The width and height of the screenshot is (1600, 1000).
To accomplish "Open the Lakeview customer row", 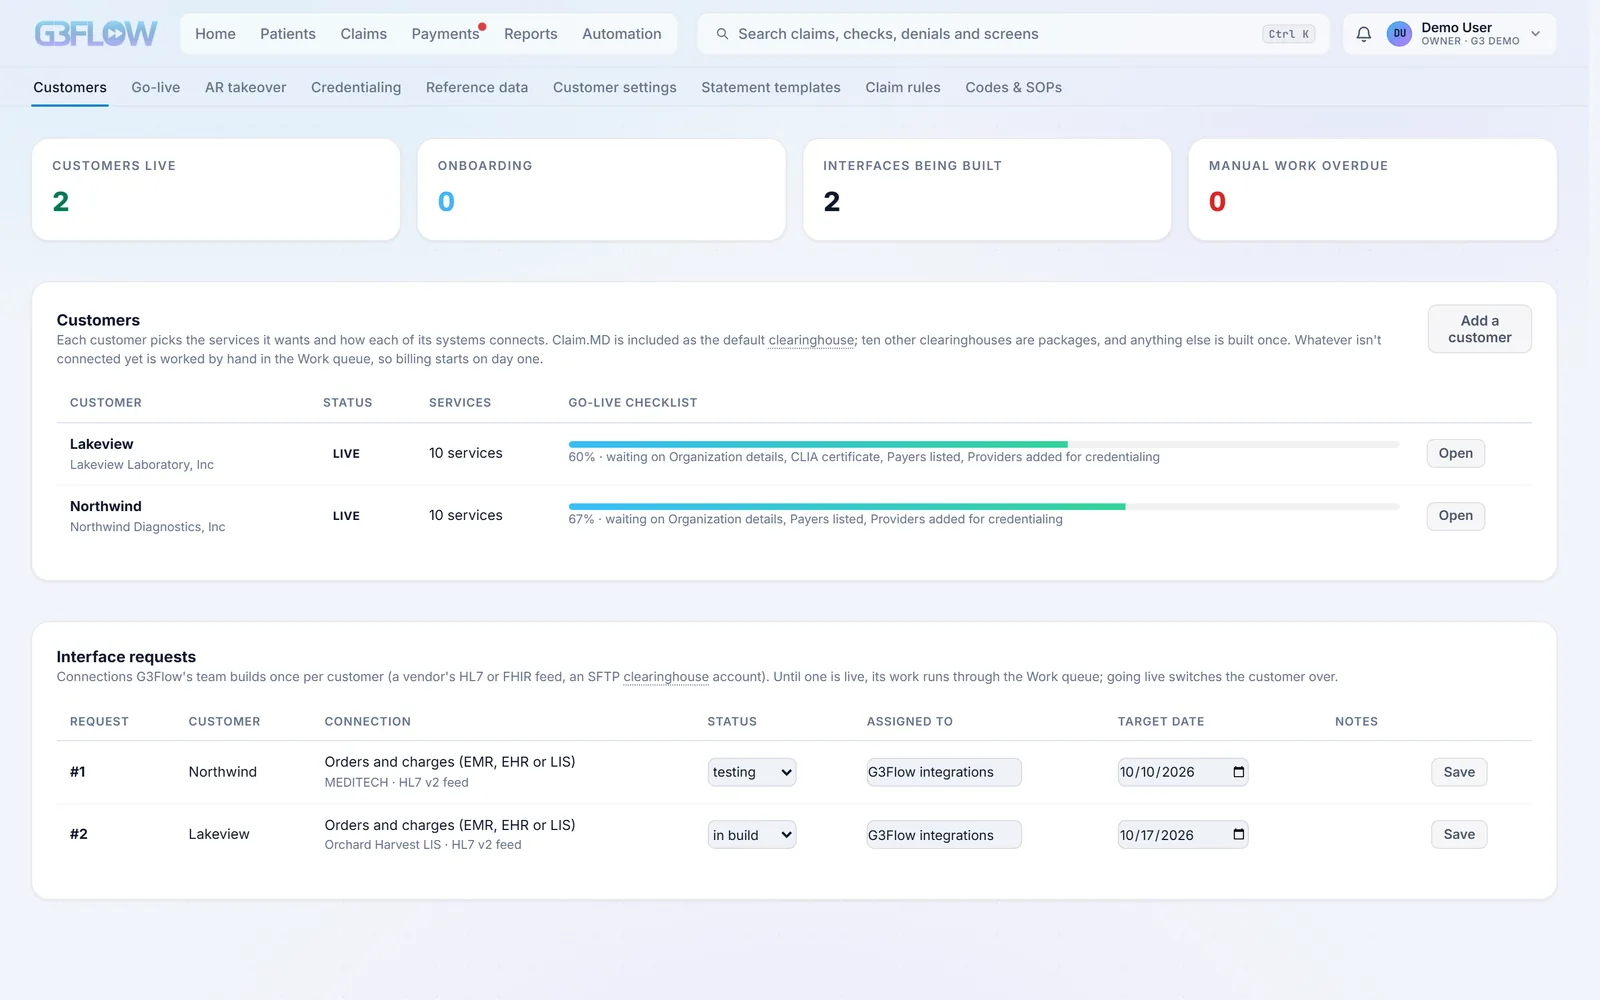I will [x=1456, y=453].
